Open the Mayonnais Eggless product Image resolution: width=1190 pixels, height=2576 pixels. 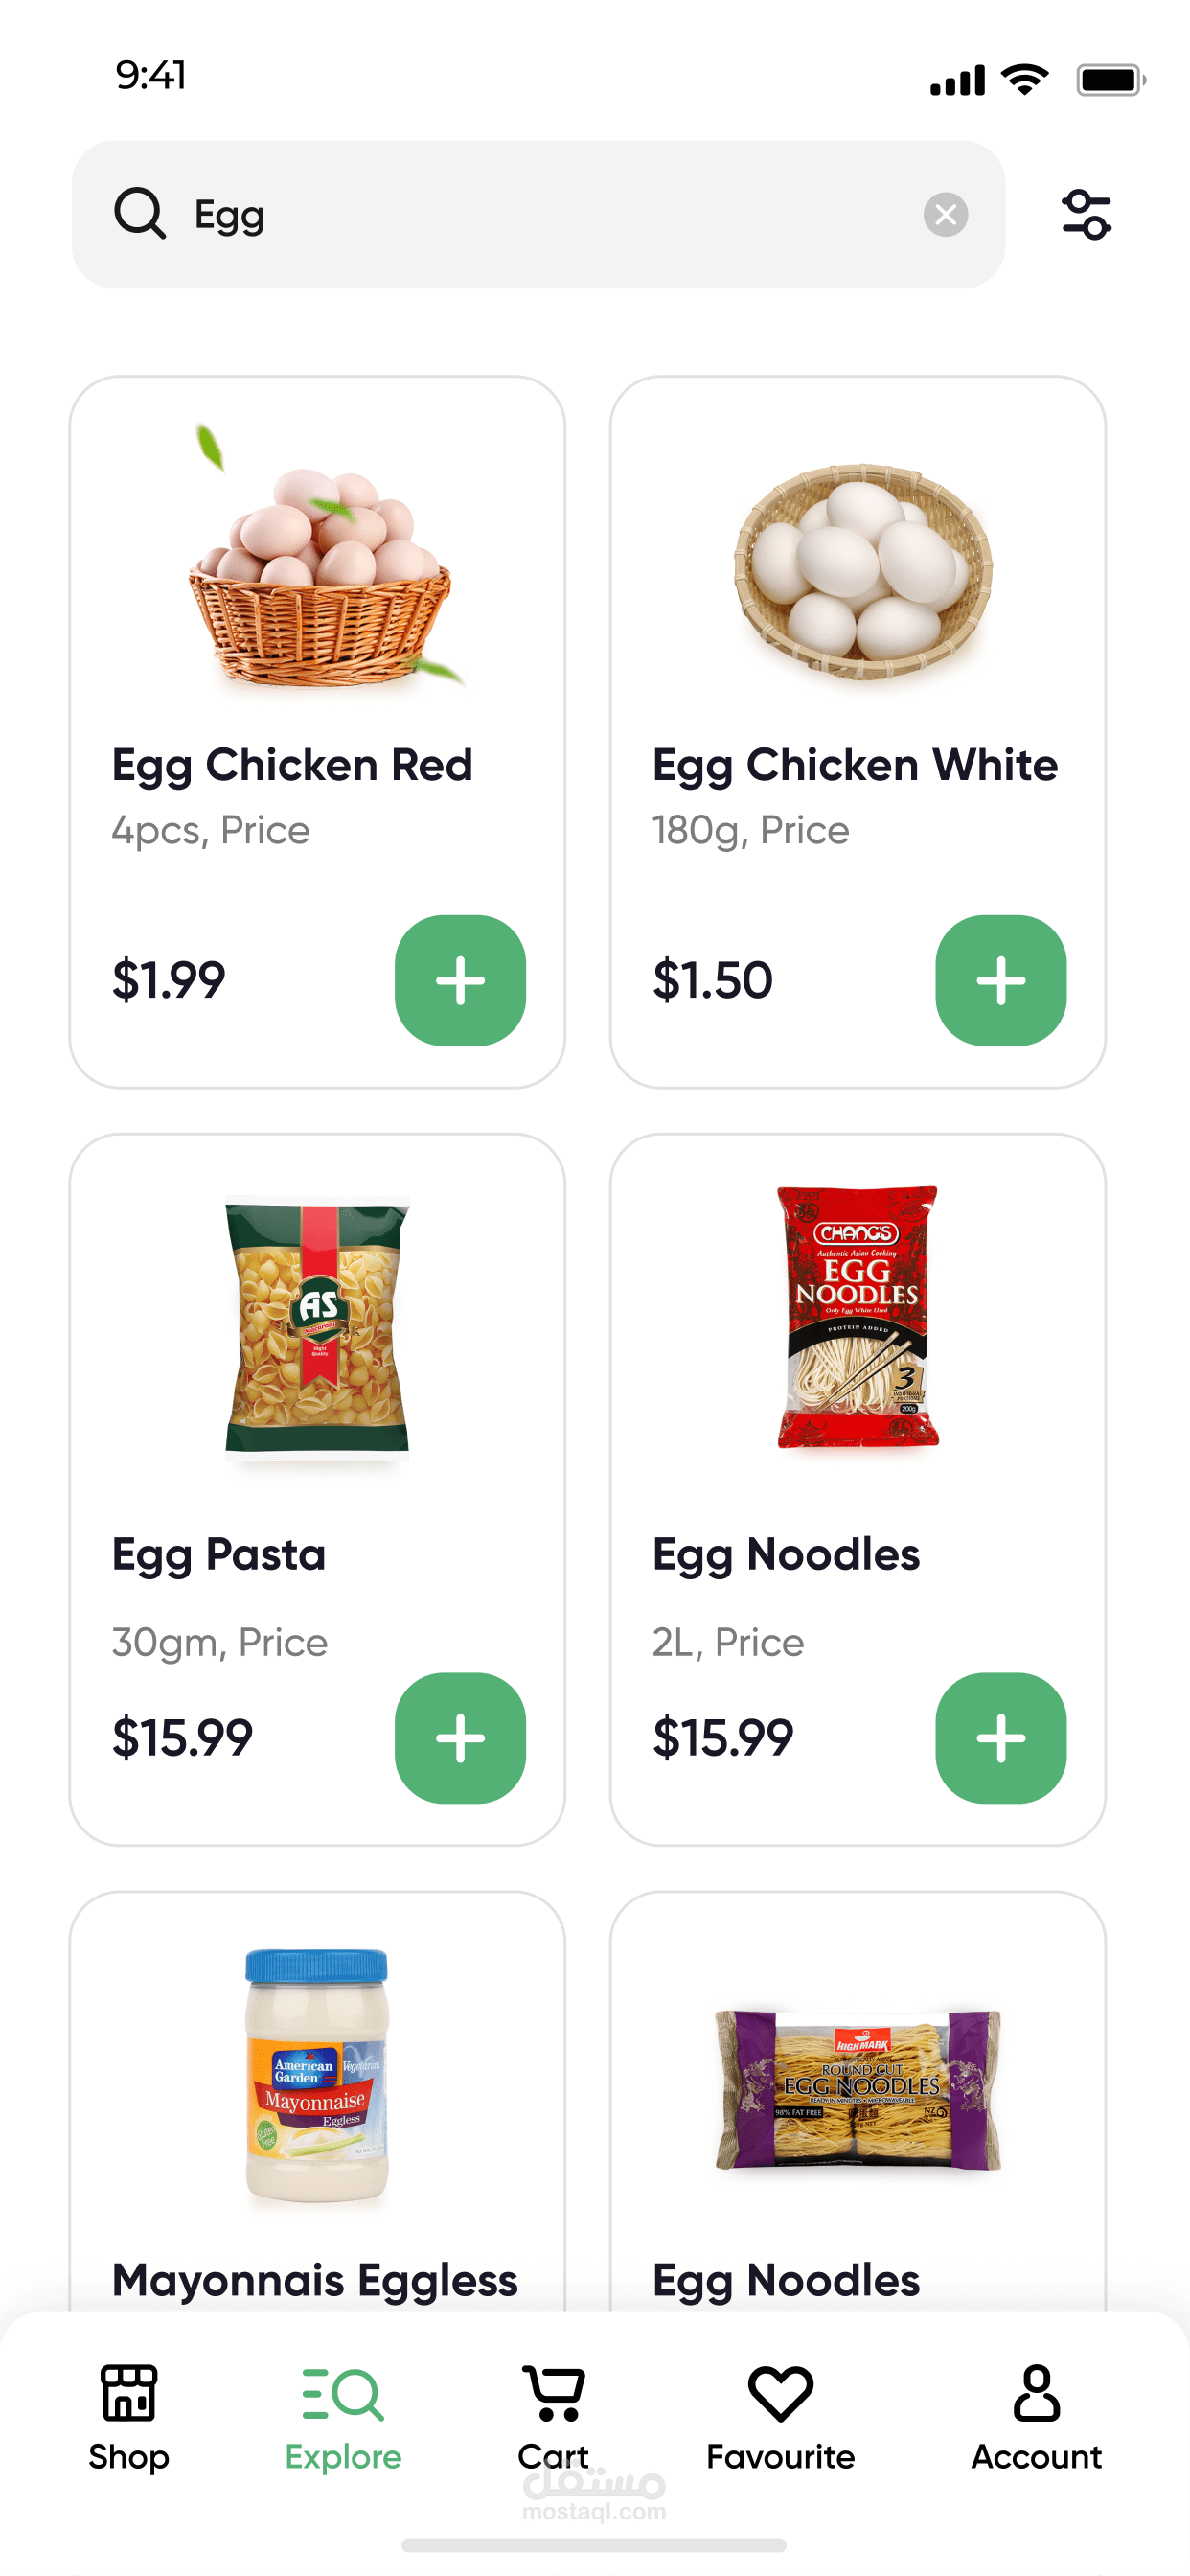315,2280
